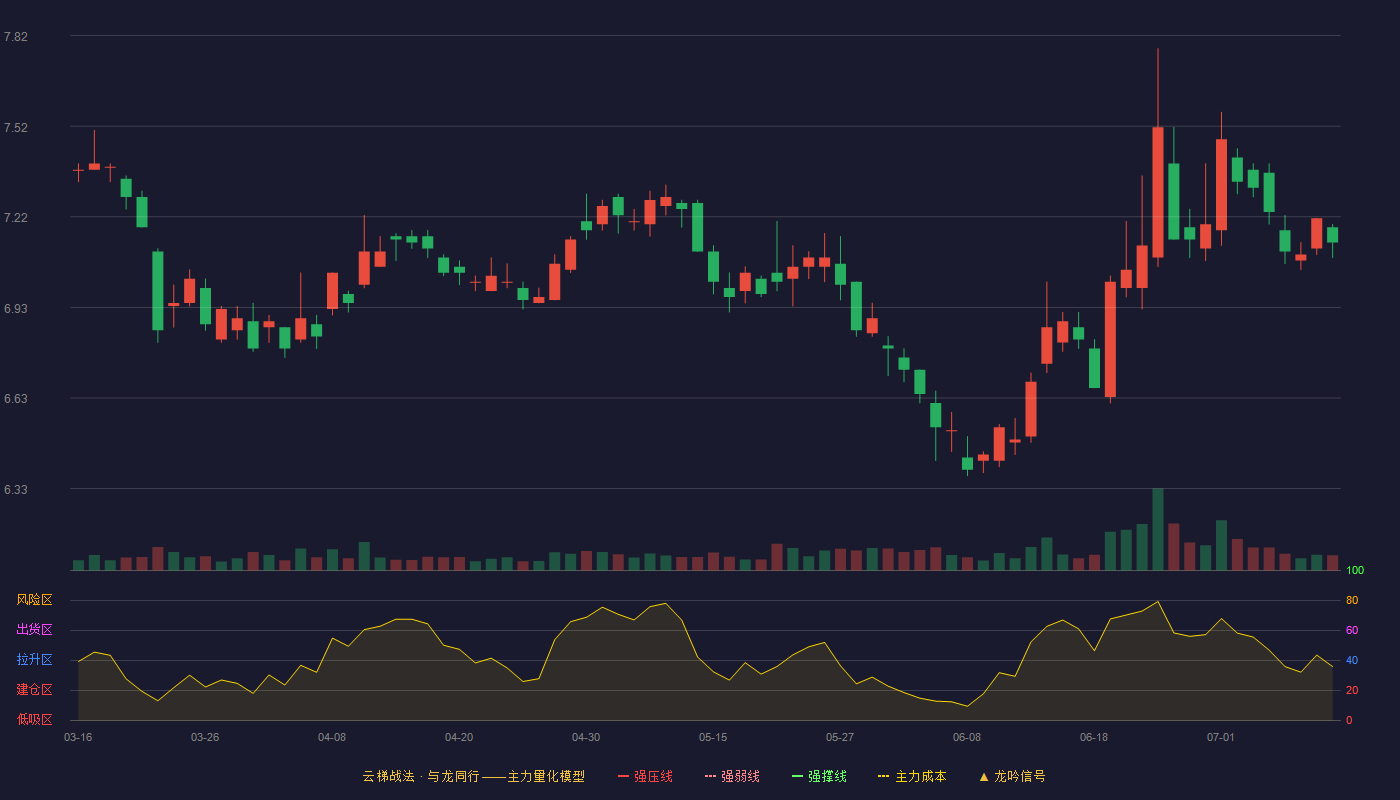The image size is (1400, 800).
Task: Select the 低吸区 zone label
Action: (34, 720)
